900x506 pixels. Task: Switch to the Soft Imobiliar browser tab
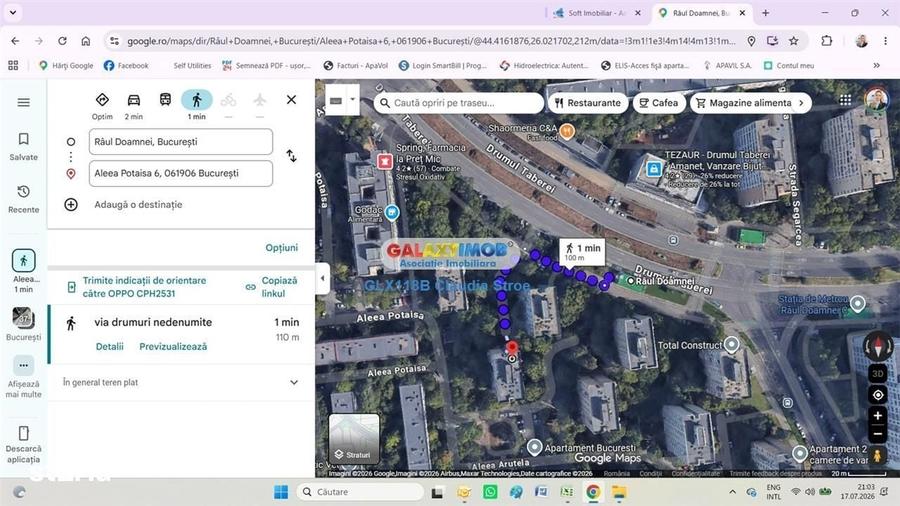[x=595, y=13]
